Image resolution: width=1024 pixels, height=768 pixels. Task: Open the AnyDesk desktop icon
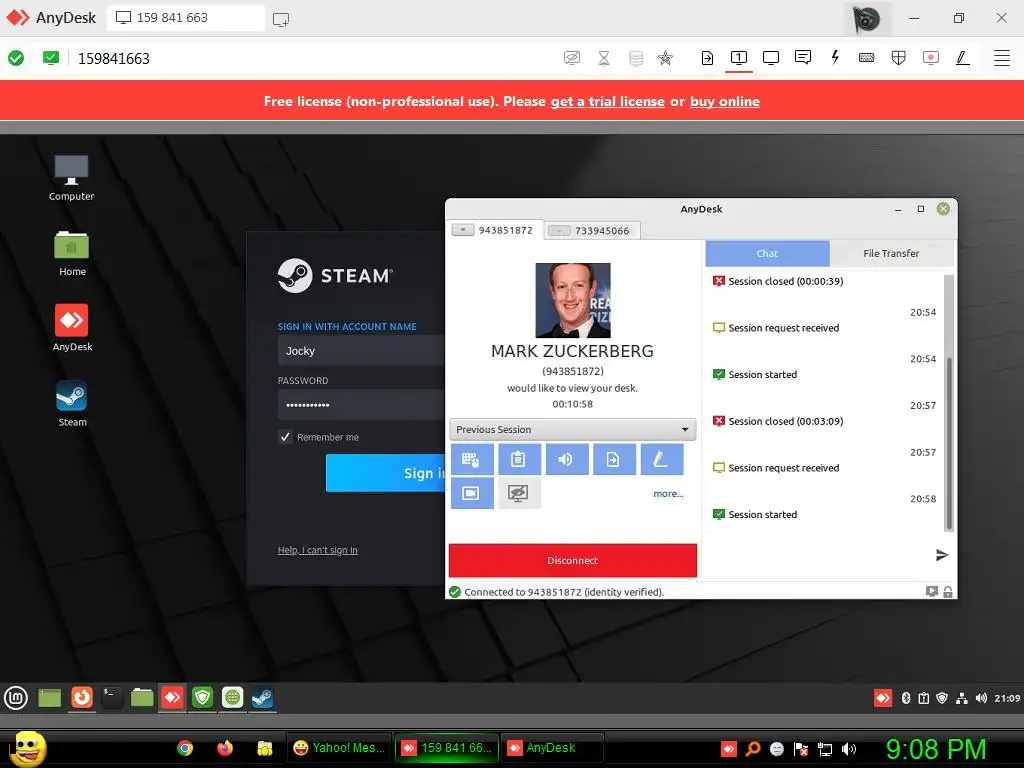tap(72, 328)
